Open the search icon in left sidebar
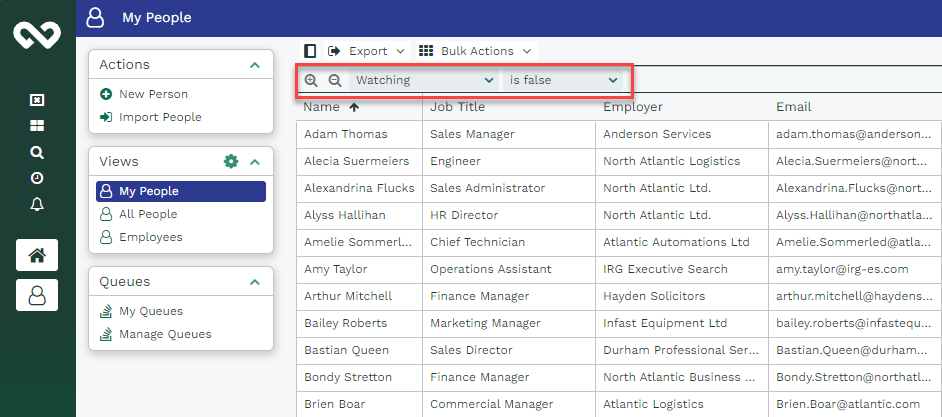Screen dimensions: 942x417 click(37, 152)
